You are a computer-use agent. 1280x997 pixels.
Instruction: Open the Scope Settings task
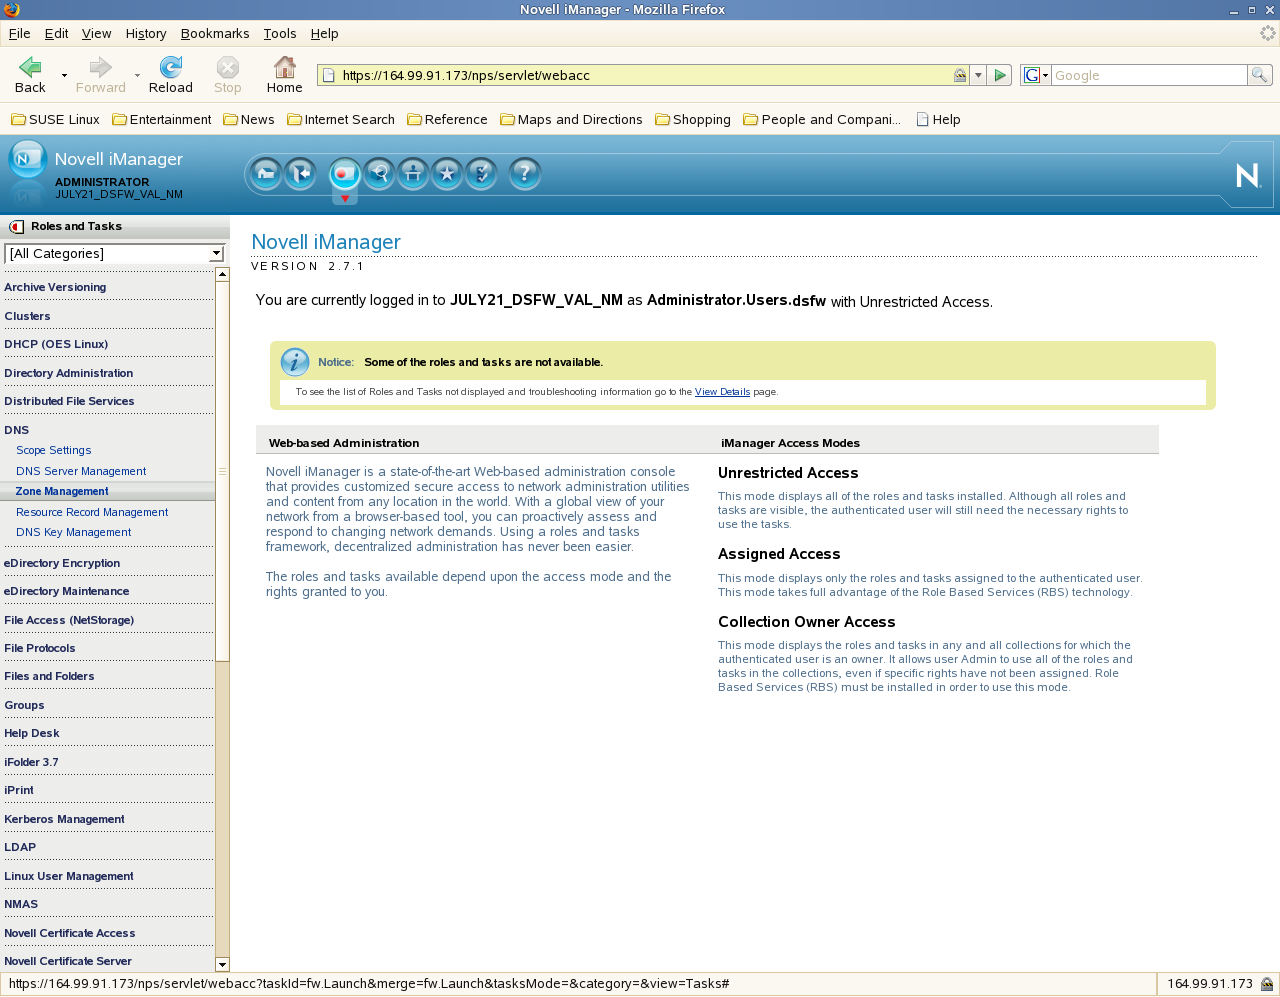pyautogui.click(x=53, y=450)
